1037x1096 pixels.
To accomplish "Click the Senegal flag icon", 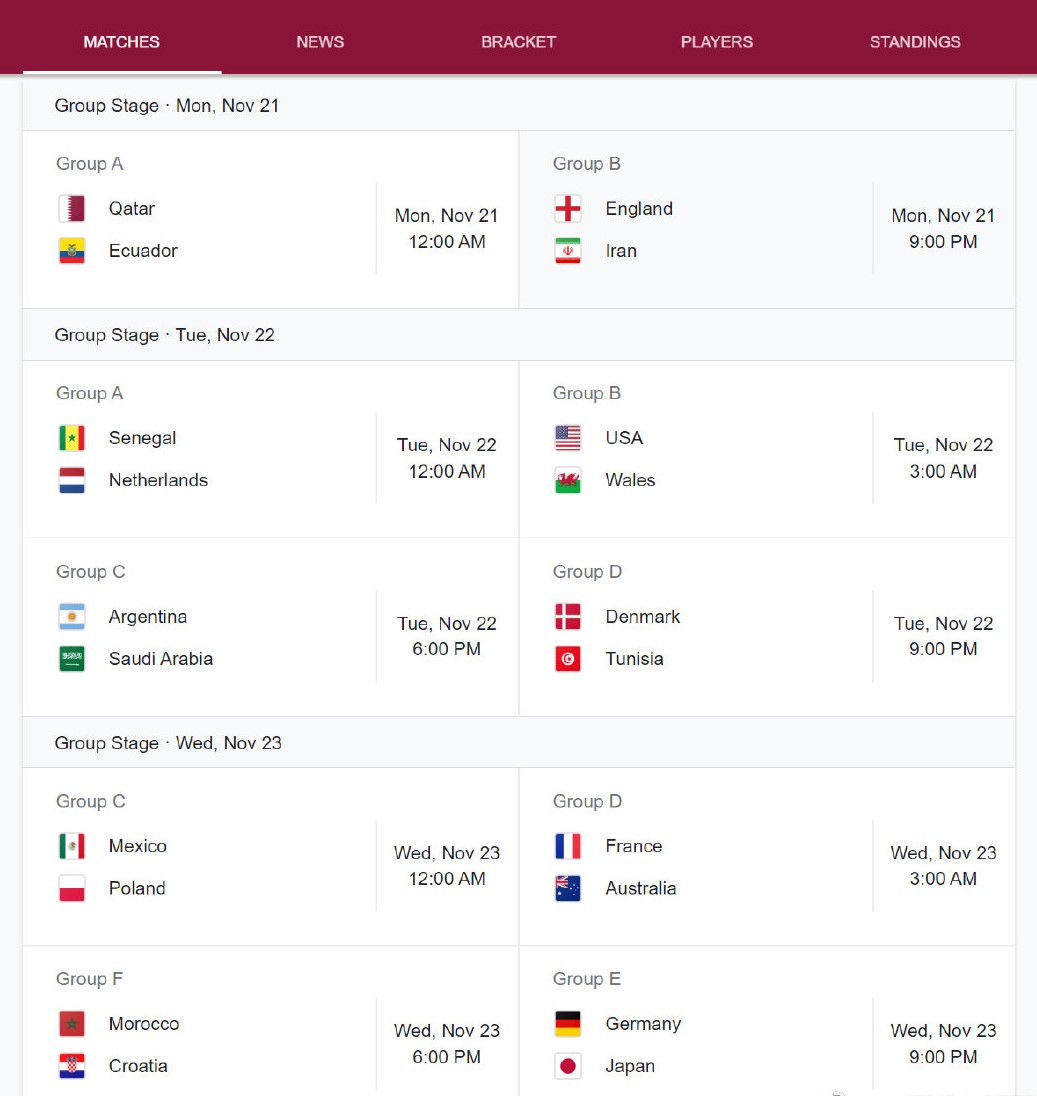I will click(x=71, y=438).
